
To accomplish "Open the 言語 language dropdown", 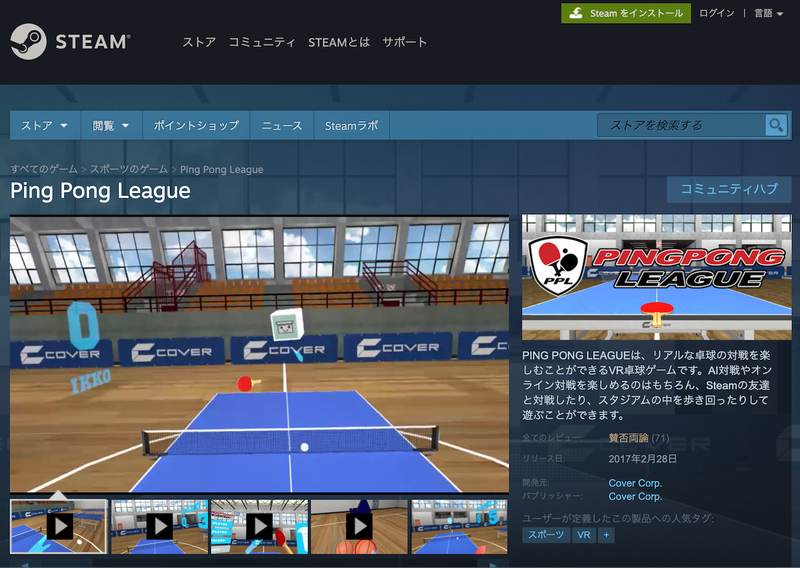I will click(x=768, y=13).
